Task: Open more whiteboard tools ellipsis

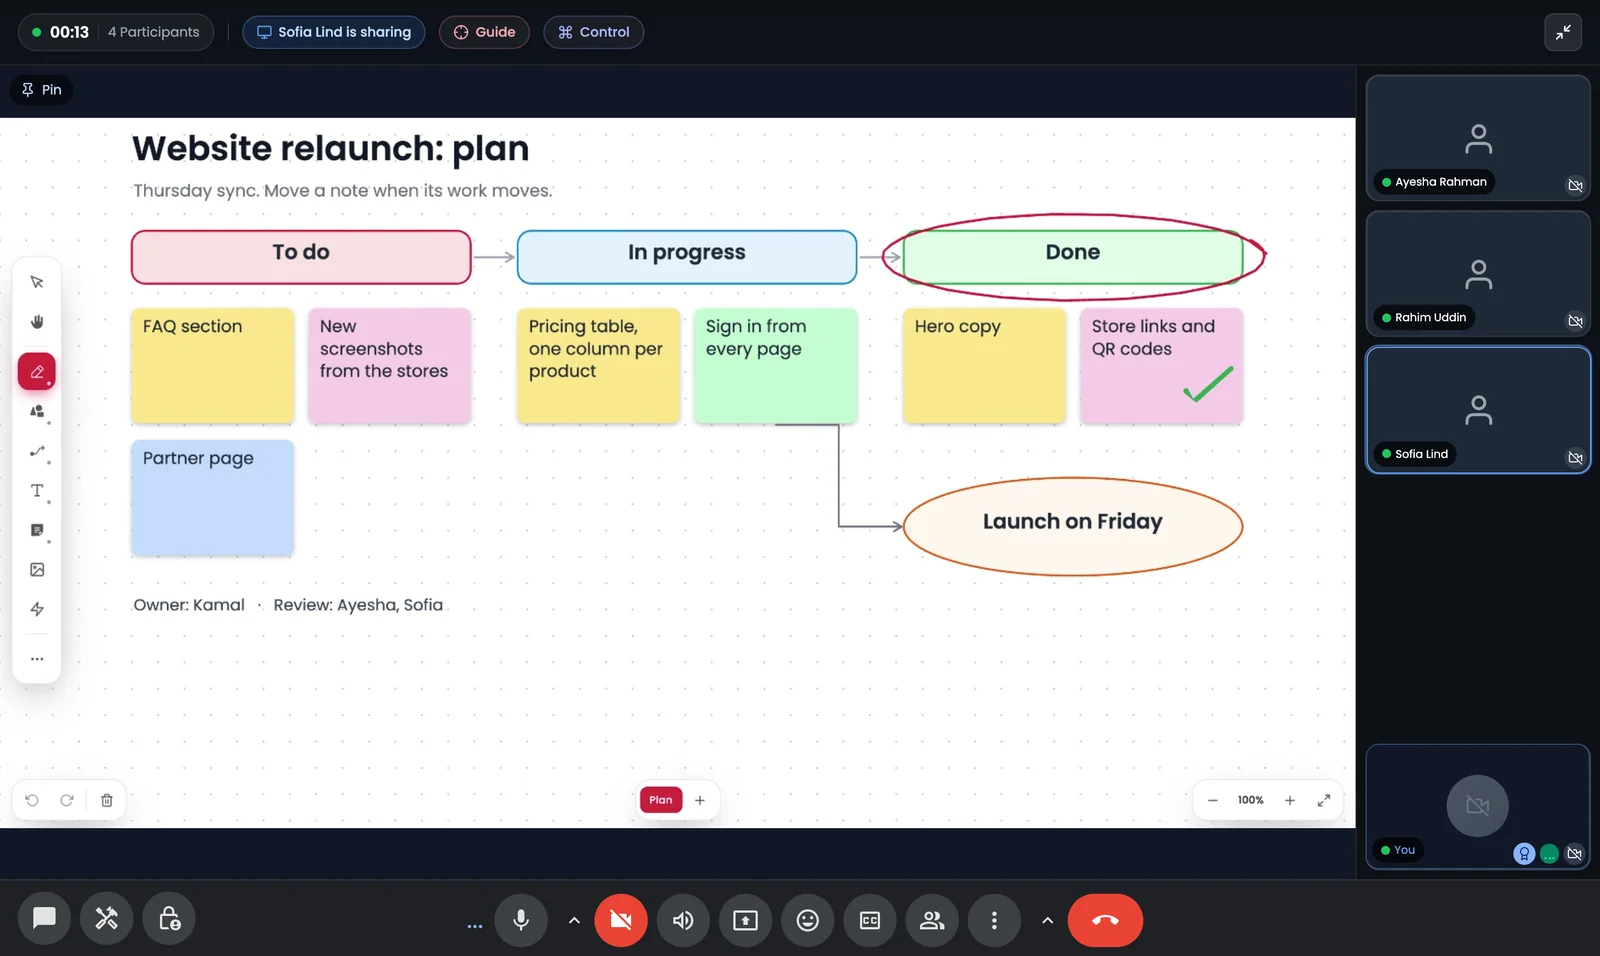Action: click(37, 659)
